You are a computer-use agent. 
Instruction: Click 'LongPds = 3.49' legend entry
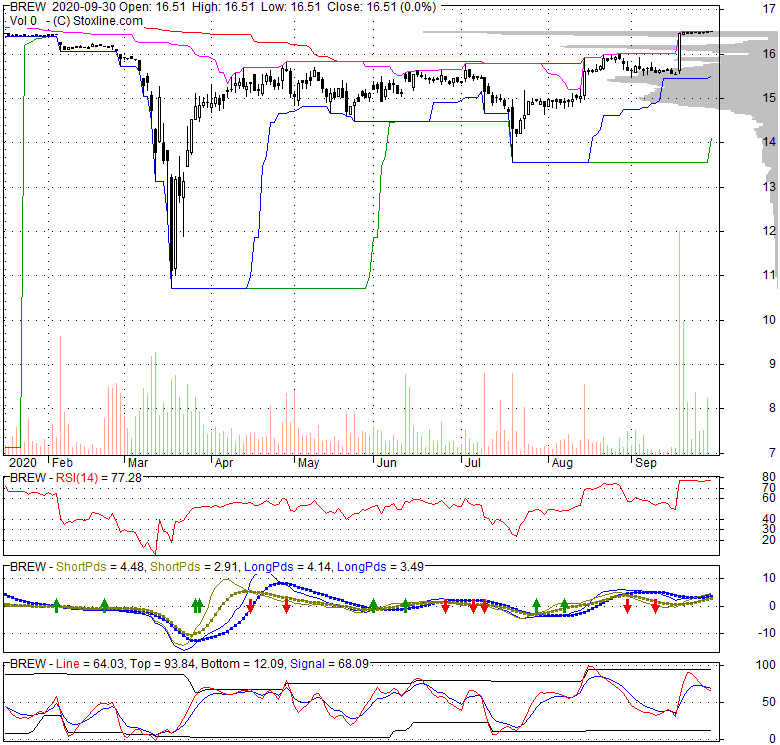381,567
